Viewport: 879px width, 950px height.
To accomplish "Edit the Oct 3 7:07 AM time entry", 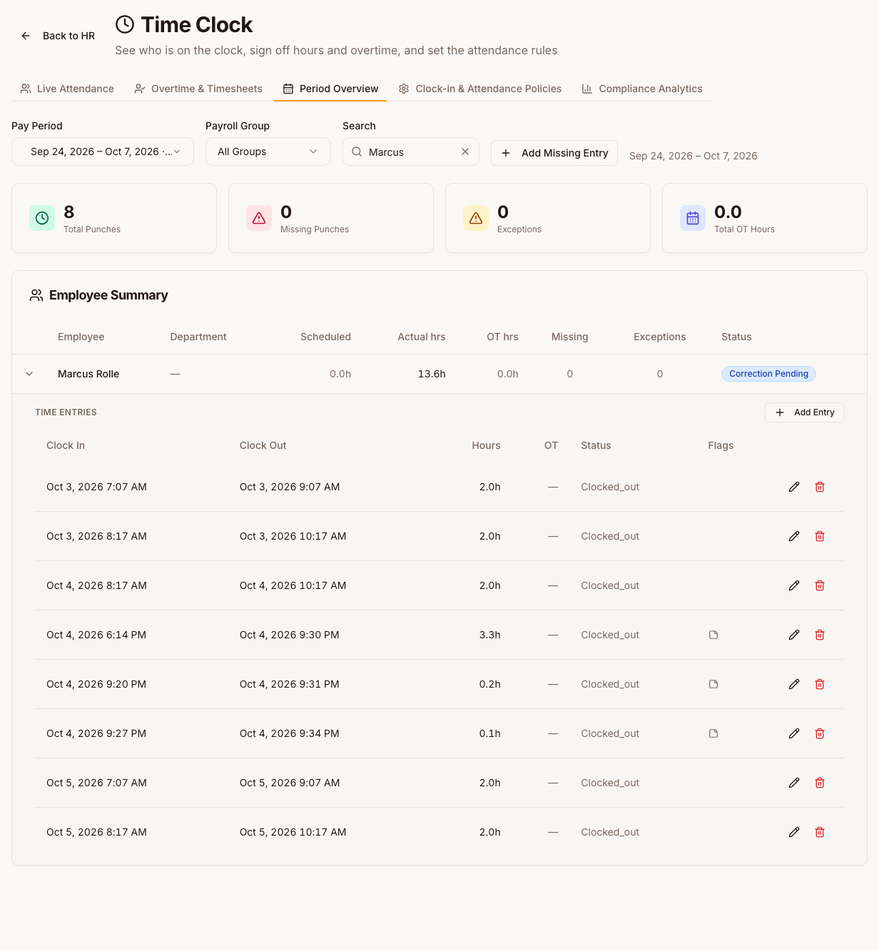I will [x=794, y=487].
